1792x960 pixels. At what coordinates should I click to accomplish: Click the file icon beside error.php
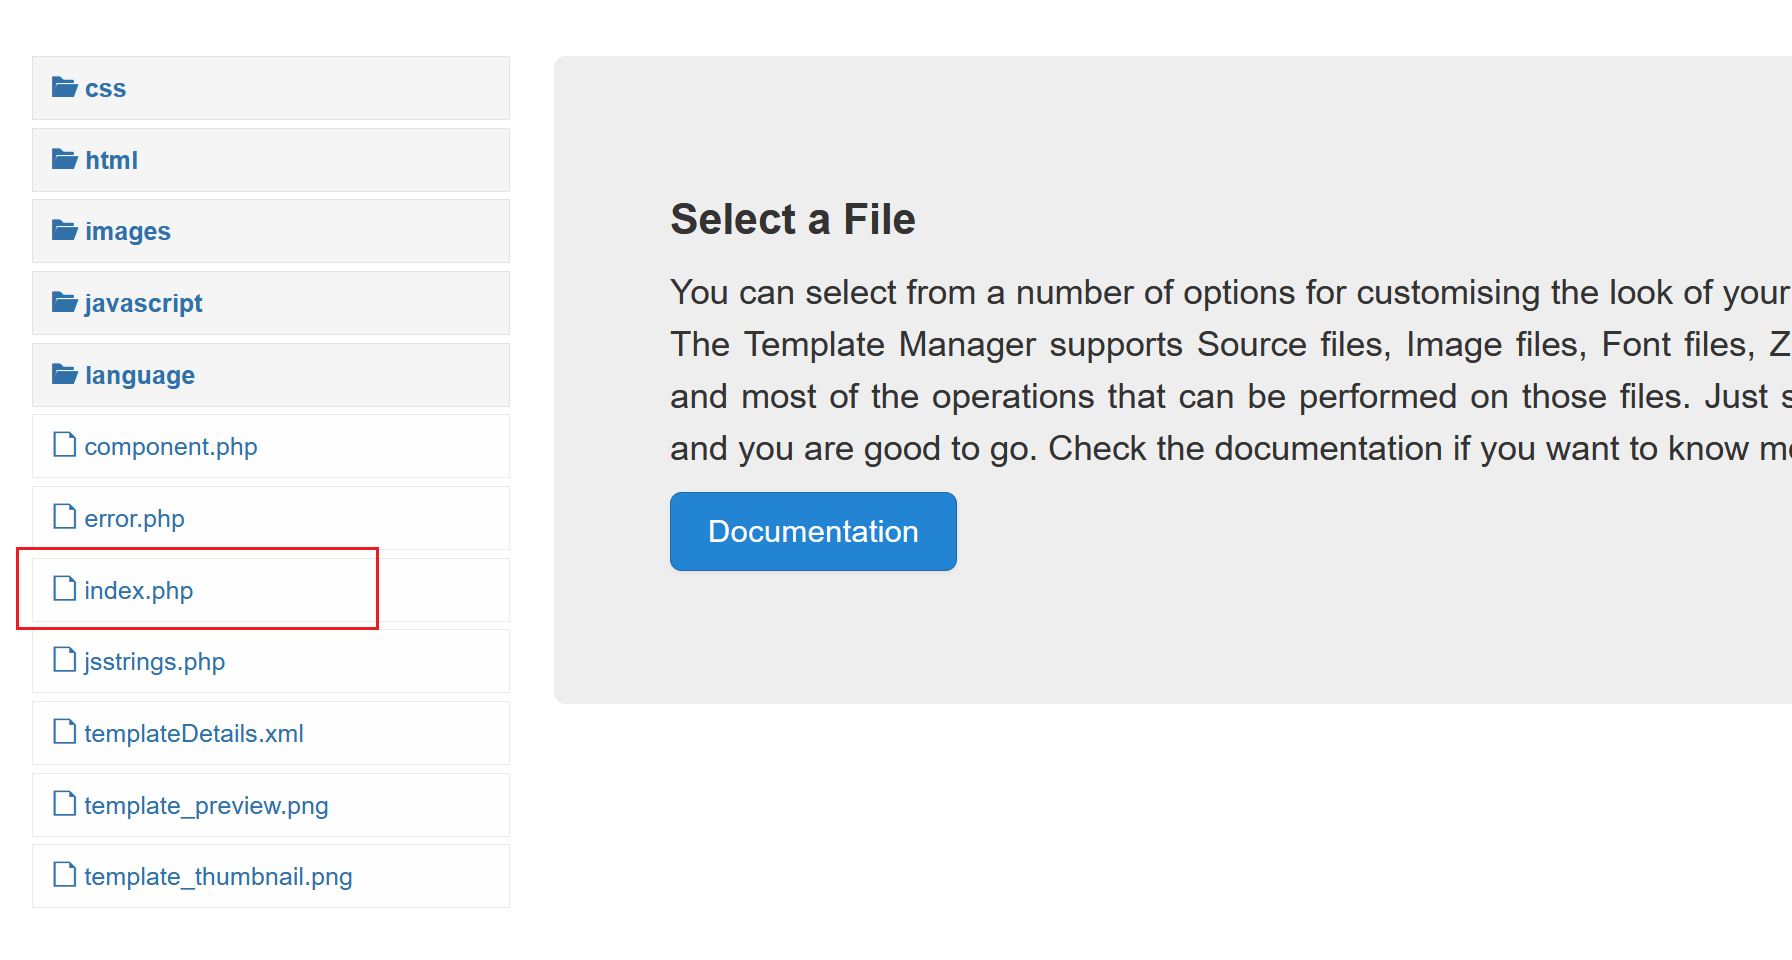coord(65,517)
